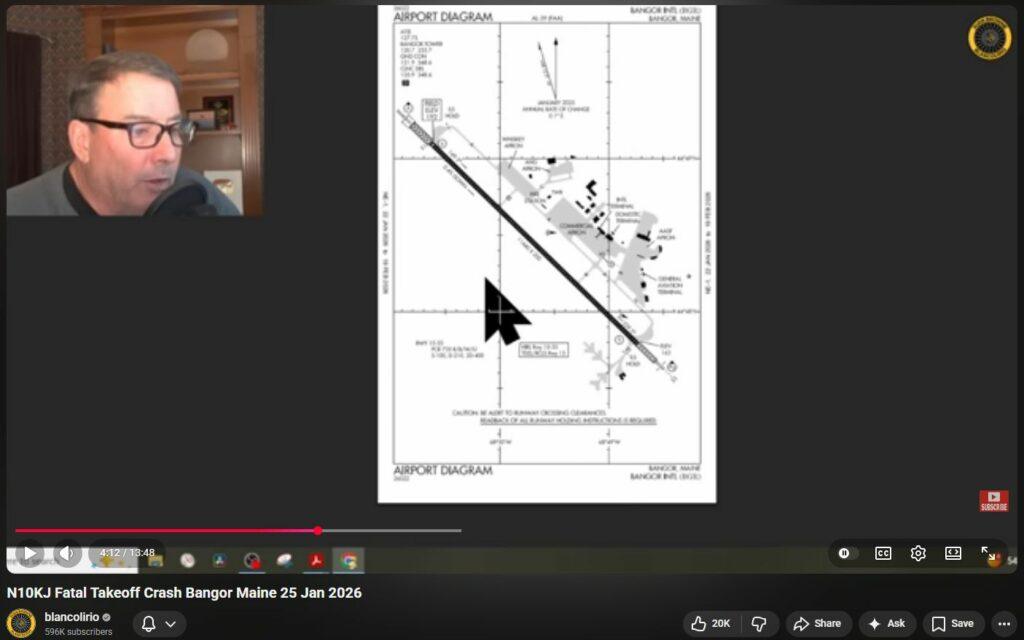Like the video with 20K likes
The width and height of the screenshot is (1024, 640).
pyautogui.click(x=710, y=623)
